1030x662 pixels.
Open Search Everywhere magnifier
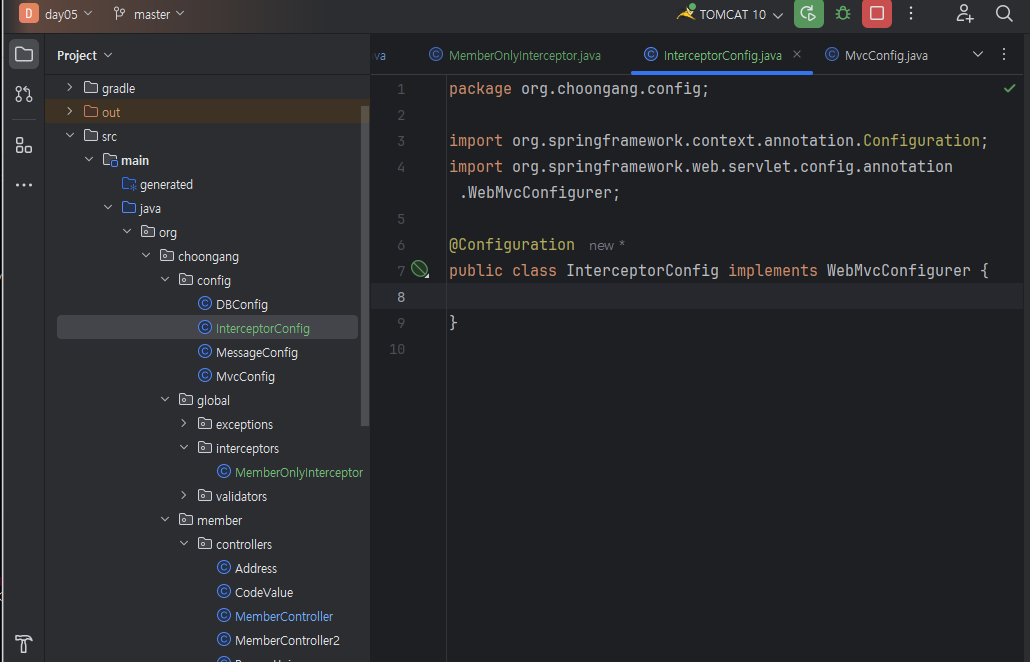(x=1004, y=14)
